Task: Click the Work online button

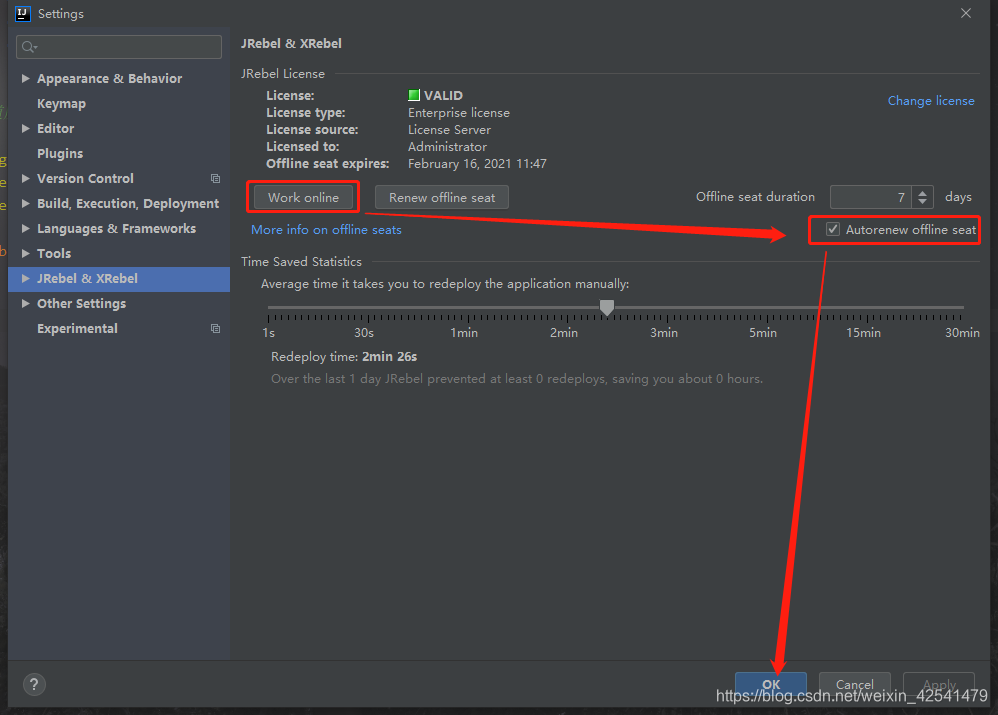Action: coord(303,197)
